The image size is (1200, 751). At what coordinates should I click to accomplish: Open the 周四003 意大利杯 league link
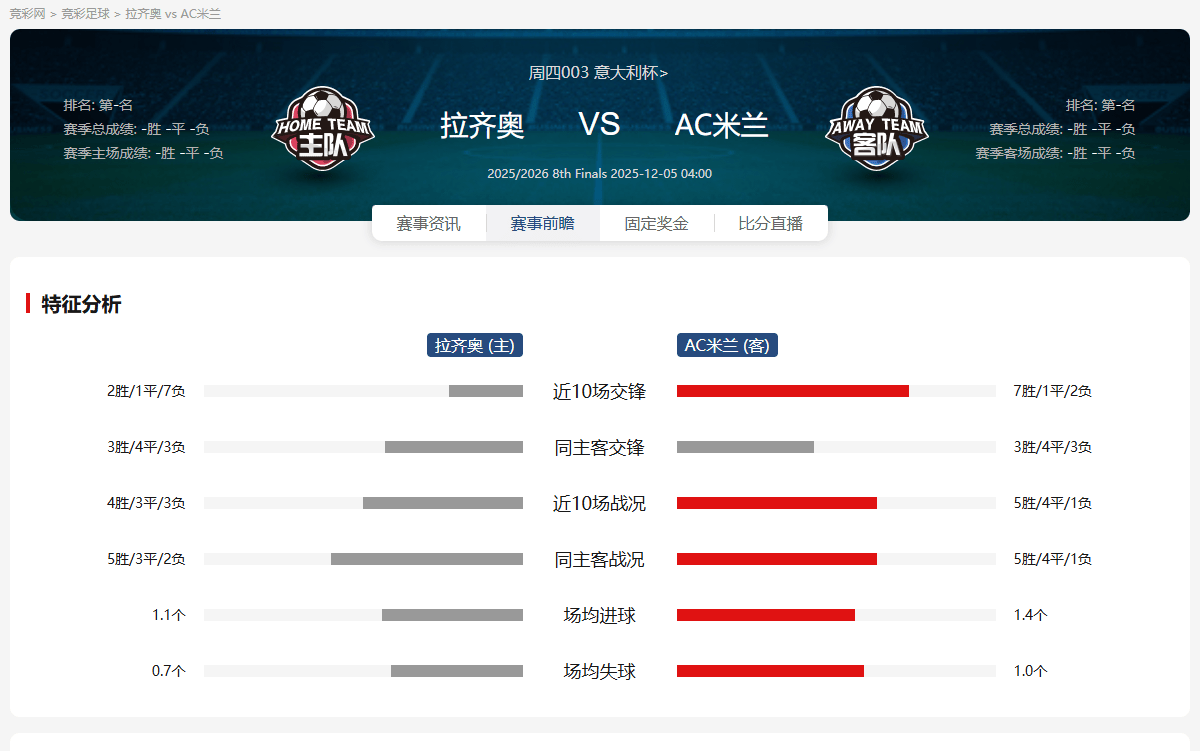point(598,72)
